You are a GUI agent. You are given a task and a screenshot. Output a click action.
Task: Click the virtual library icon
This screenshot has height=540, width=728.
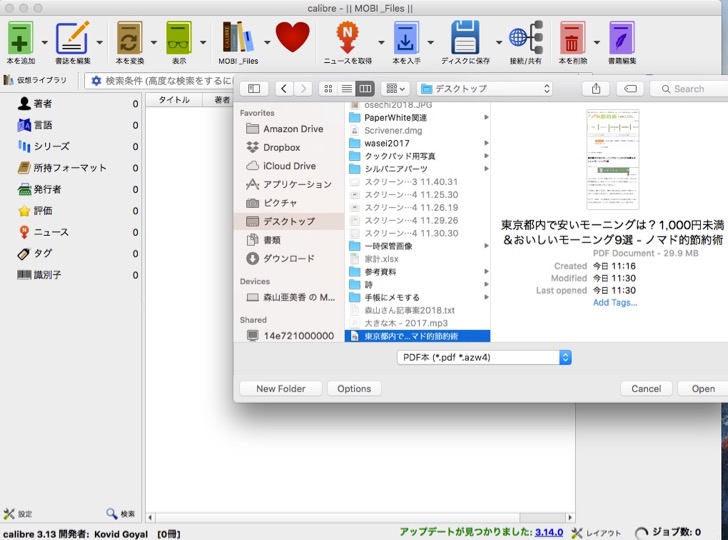[8, 80]
